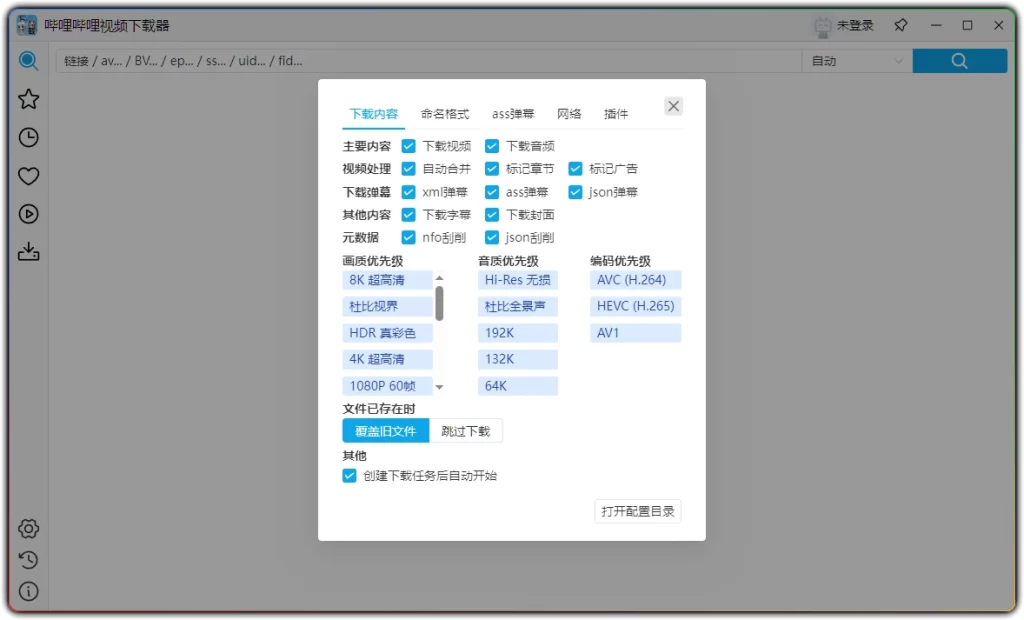Click the restore/reset icon above info icon

(28, 560)
